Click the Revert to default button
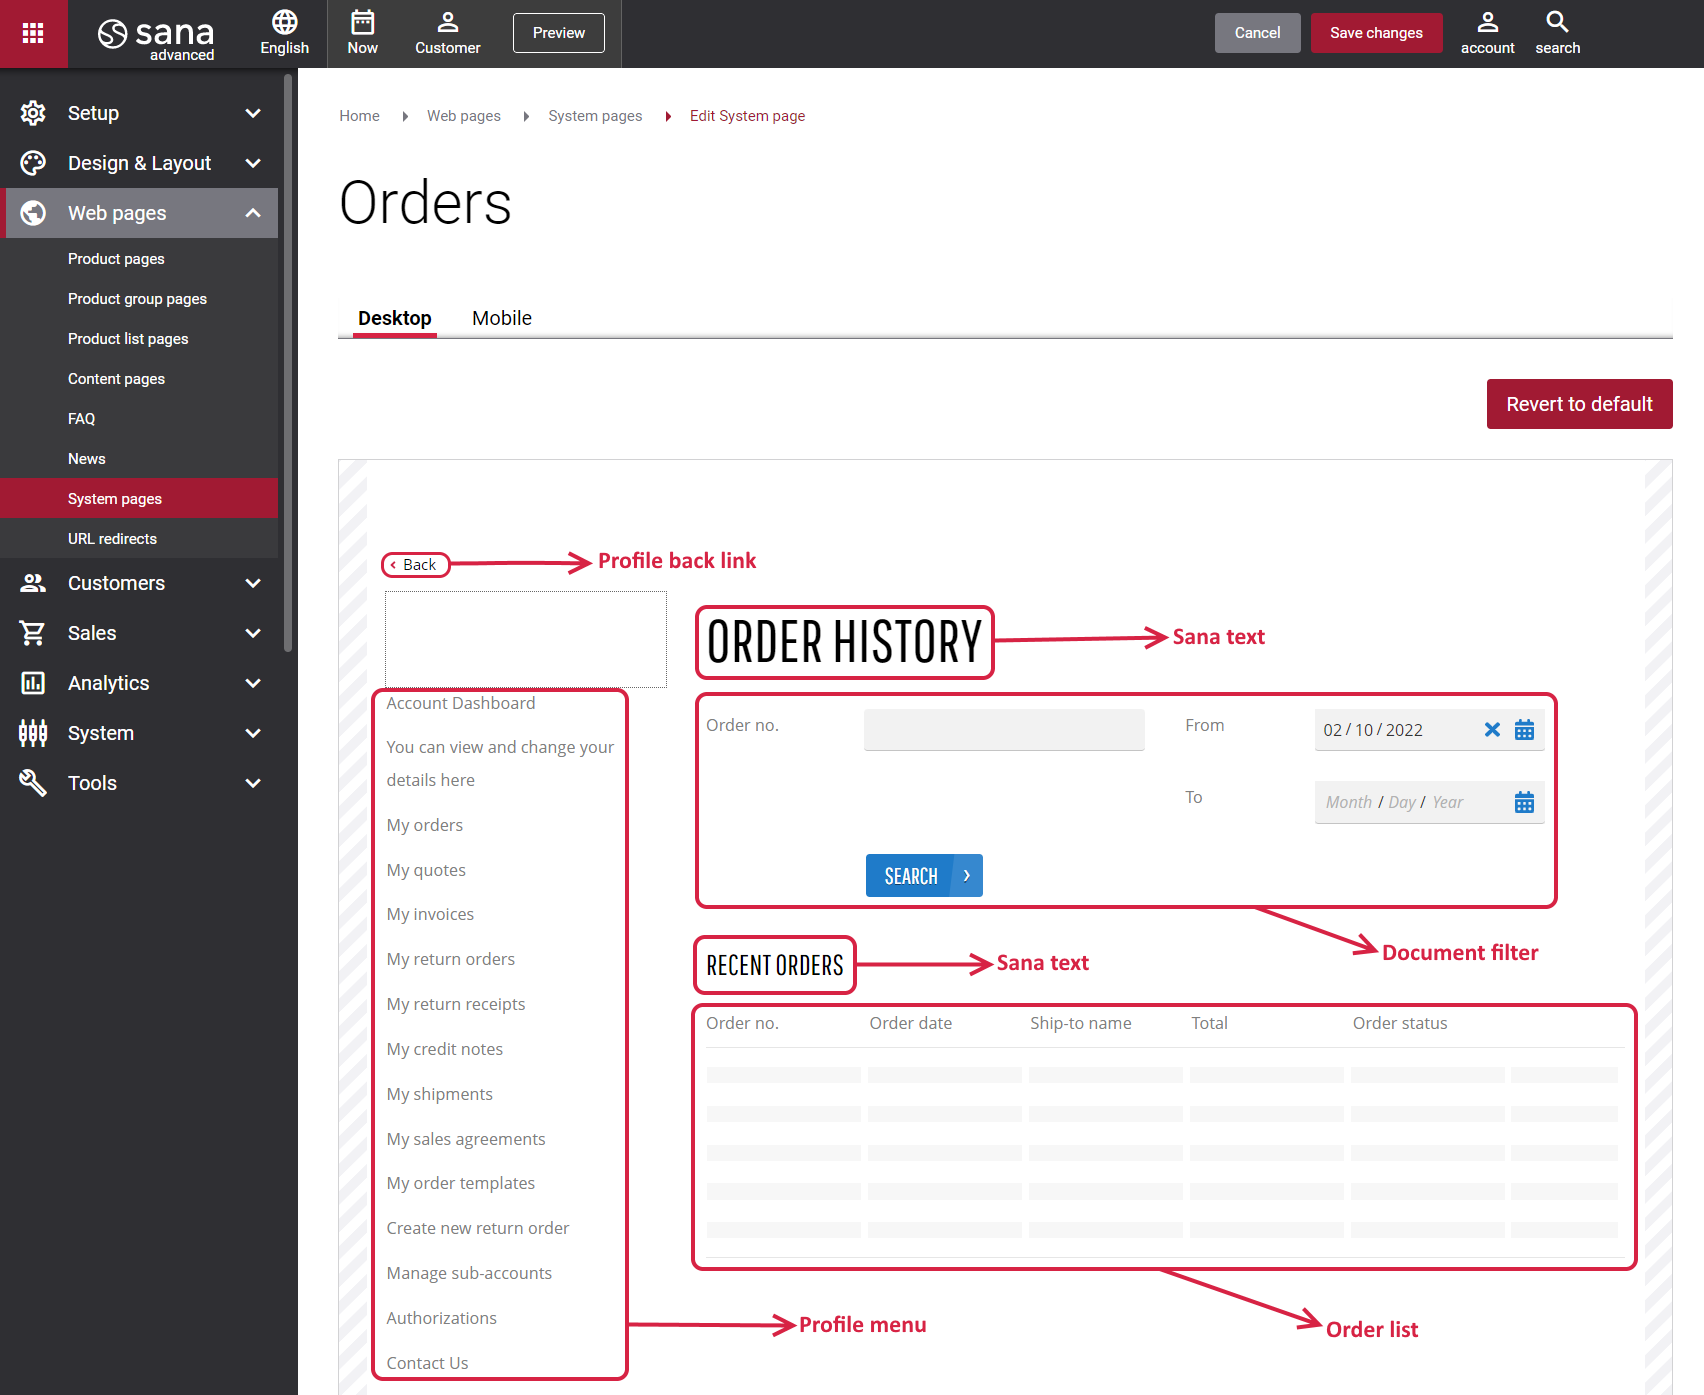 (x=1579, y=404)
